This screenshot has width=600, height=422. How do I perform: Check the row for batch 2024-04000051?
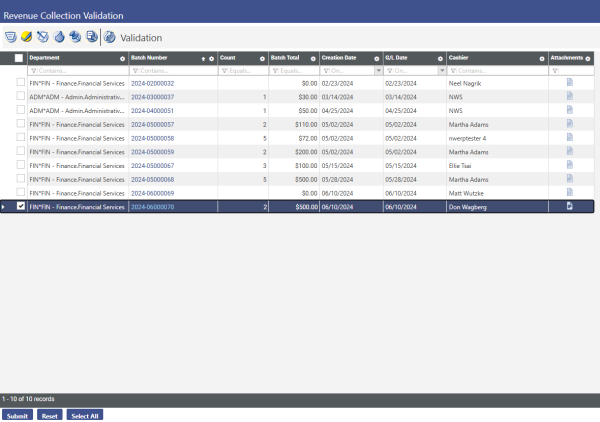click(21, 110)
